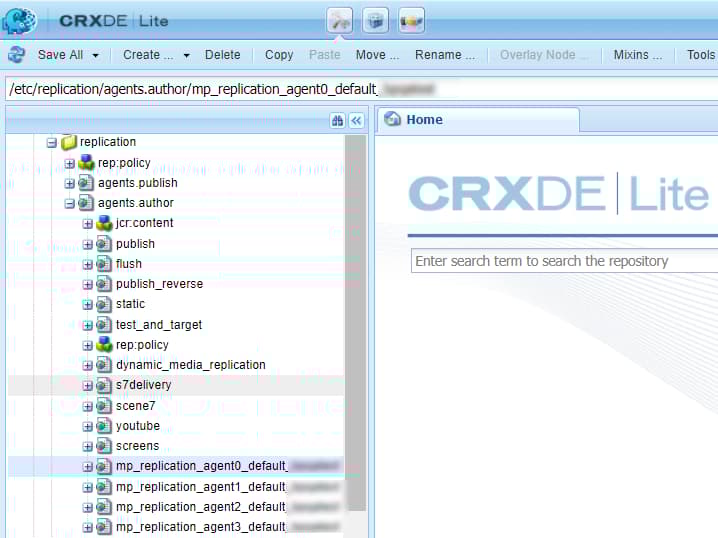Expand the agents.publish node
Image resolution: width=718 pixels, height=538 pixels.
pos(70,184)
